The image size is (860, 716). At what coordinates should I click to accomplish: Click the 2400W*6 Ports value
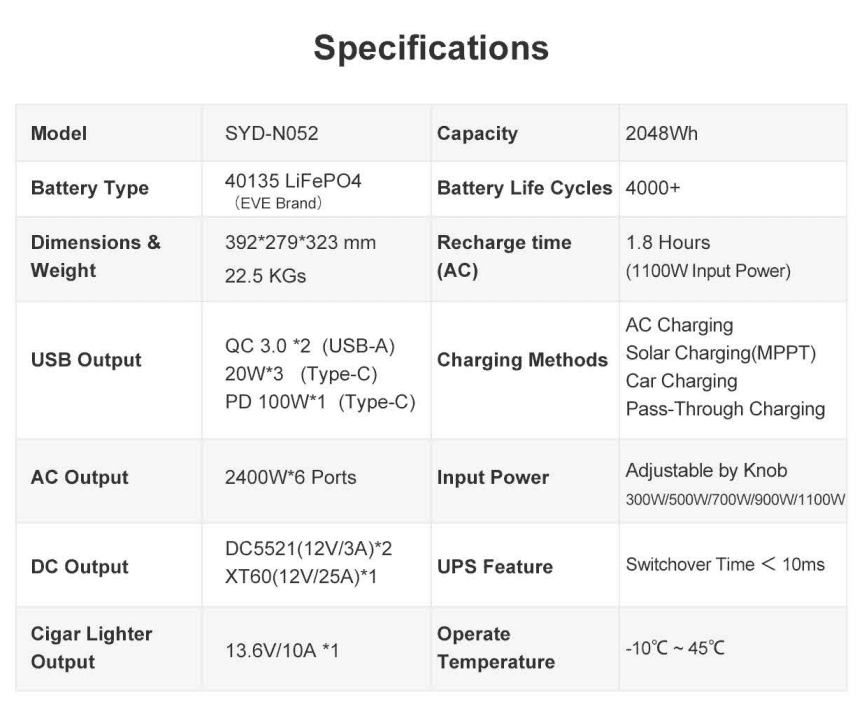(290, 477)
